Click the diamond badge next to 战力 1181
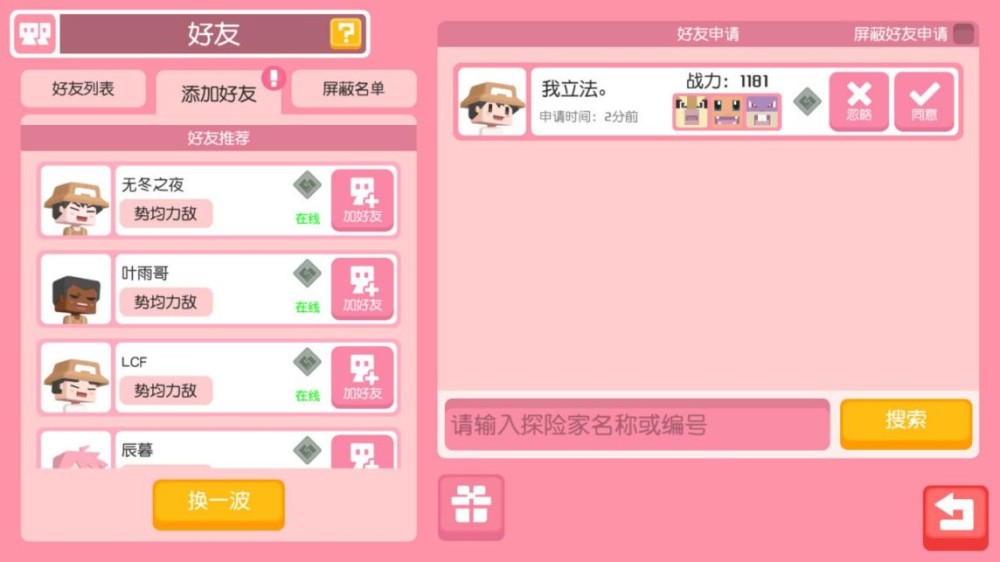Screen dimensions: 1000x562 807,101
